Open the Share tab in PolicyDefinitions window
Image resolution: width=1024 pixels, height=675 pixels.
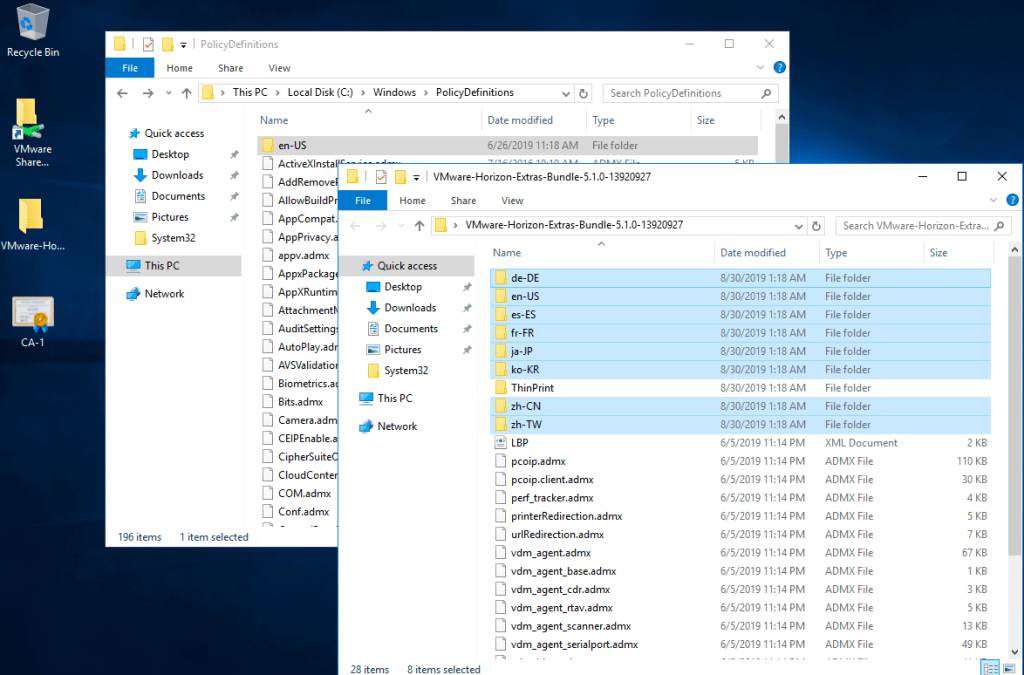point(230,68)
